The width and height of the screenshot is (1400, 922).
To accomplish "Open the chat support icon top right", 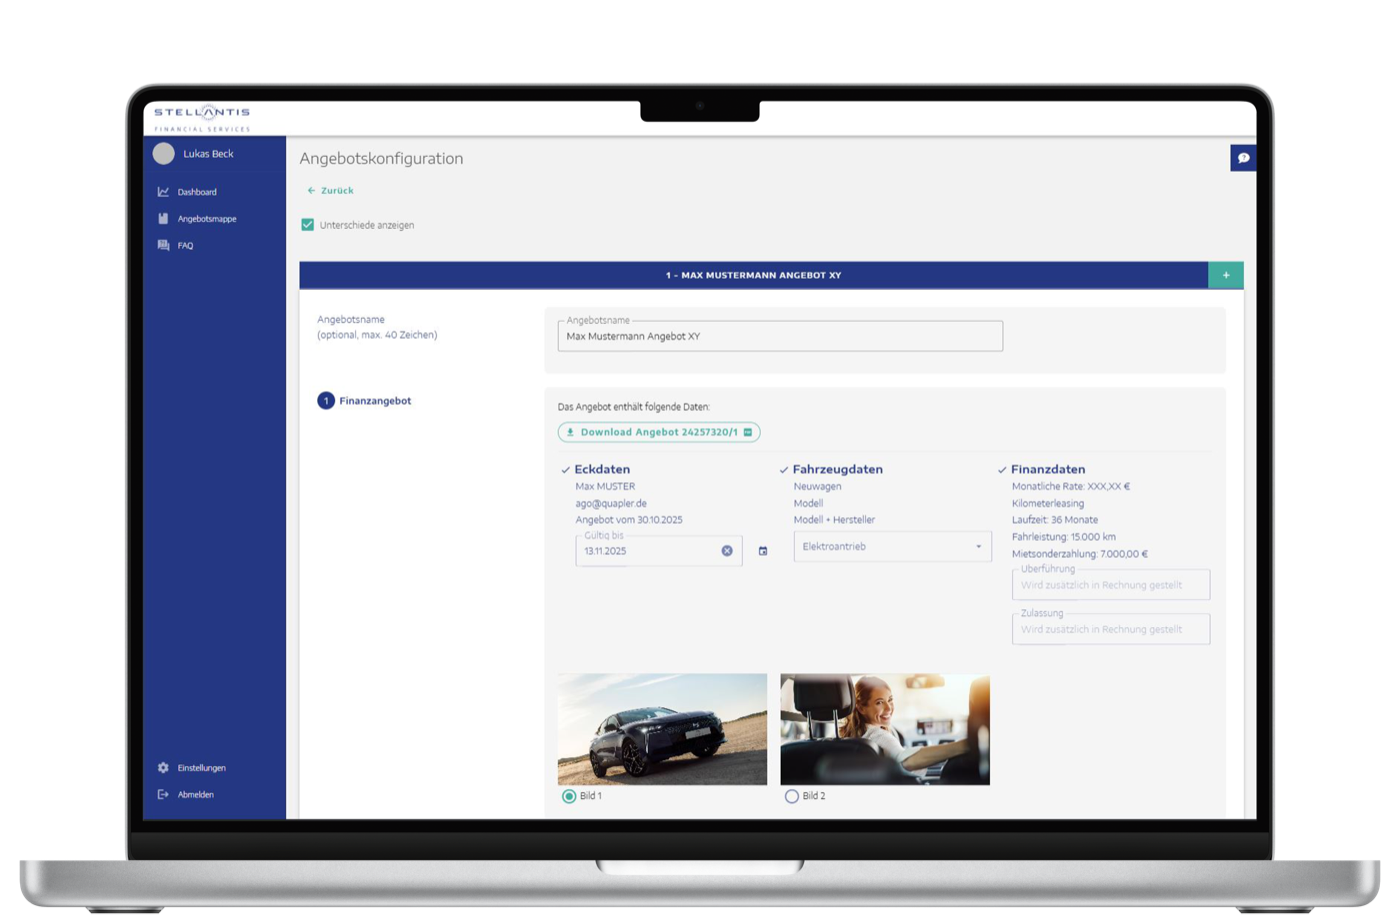I will click(1243, 158).
